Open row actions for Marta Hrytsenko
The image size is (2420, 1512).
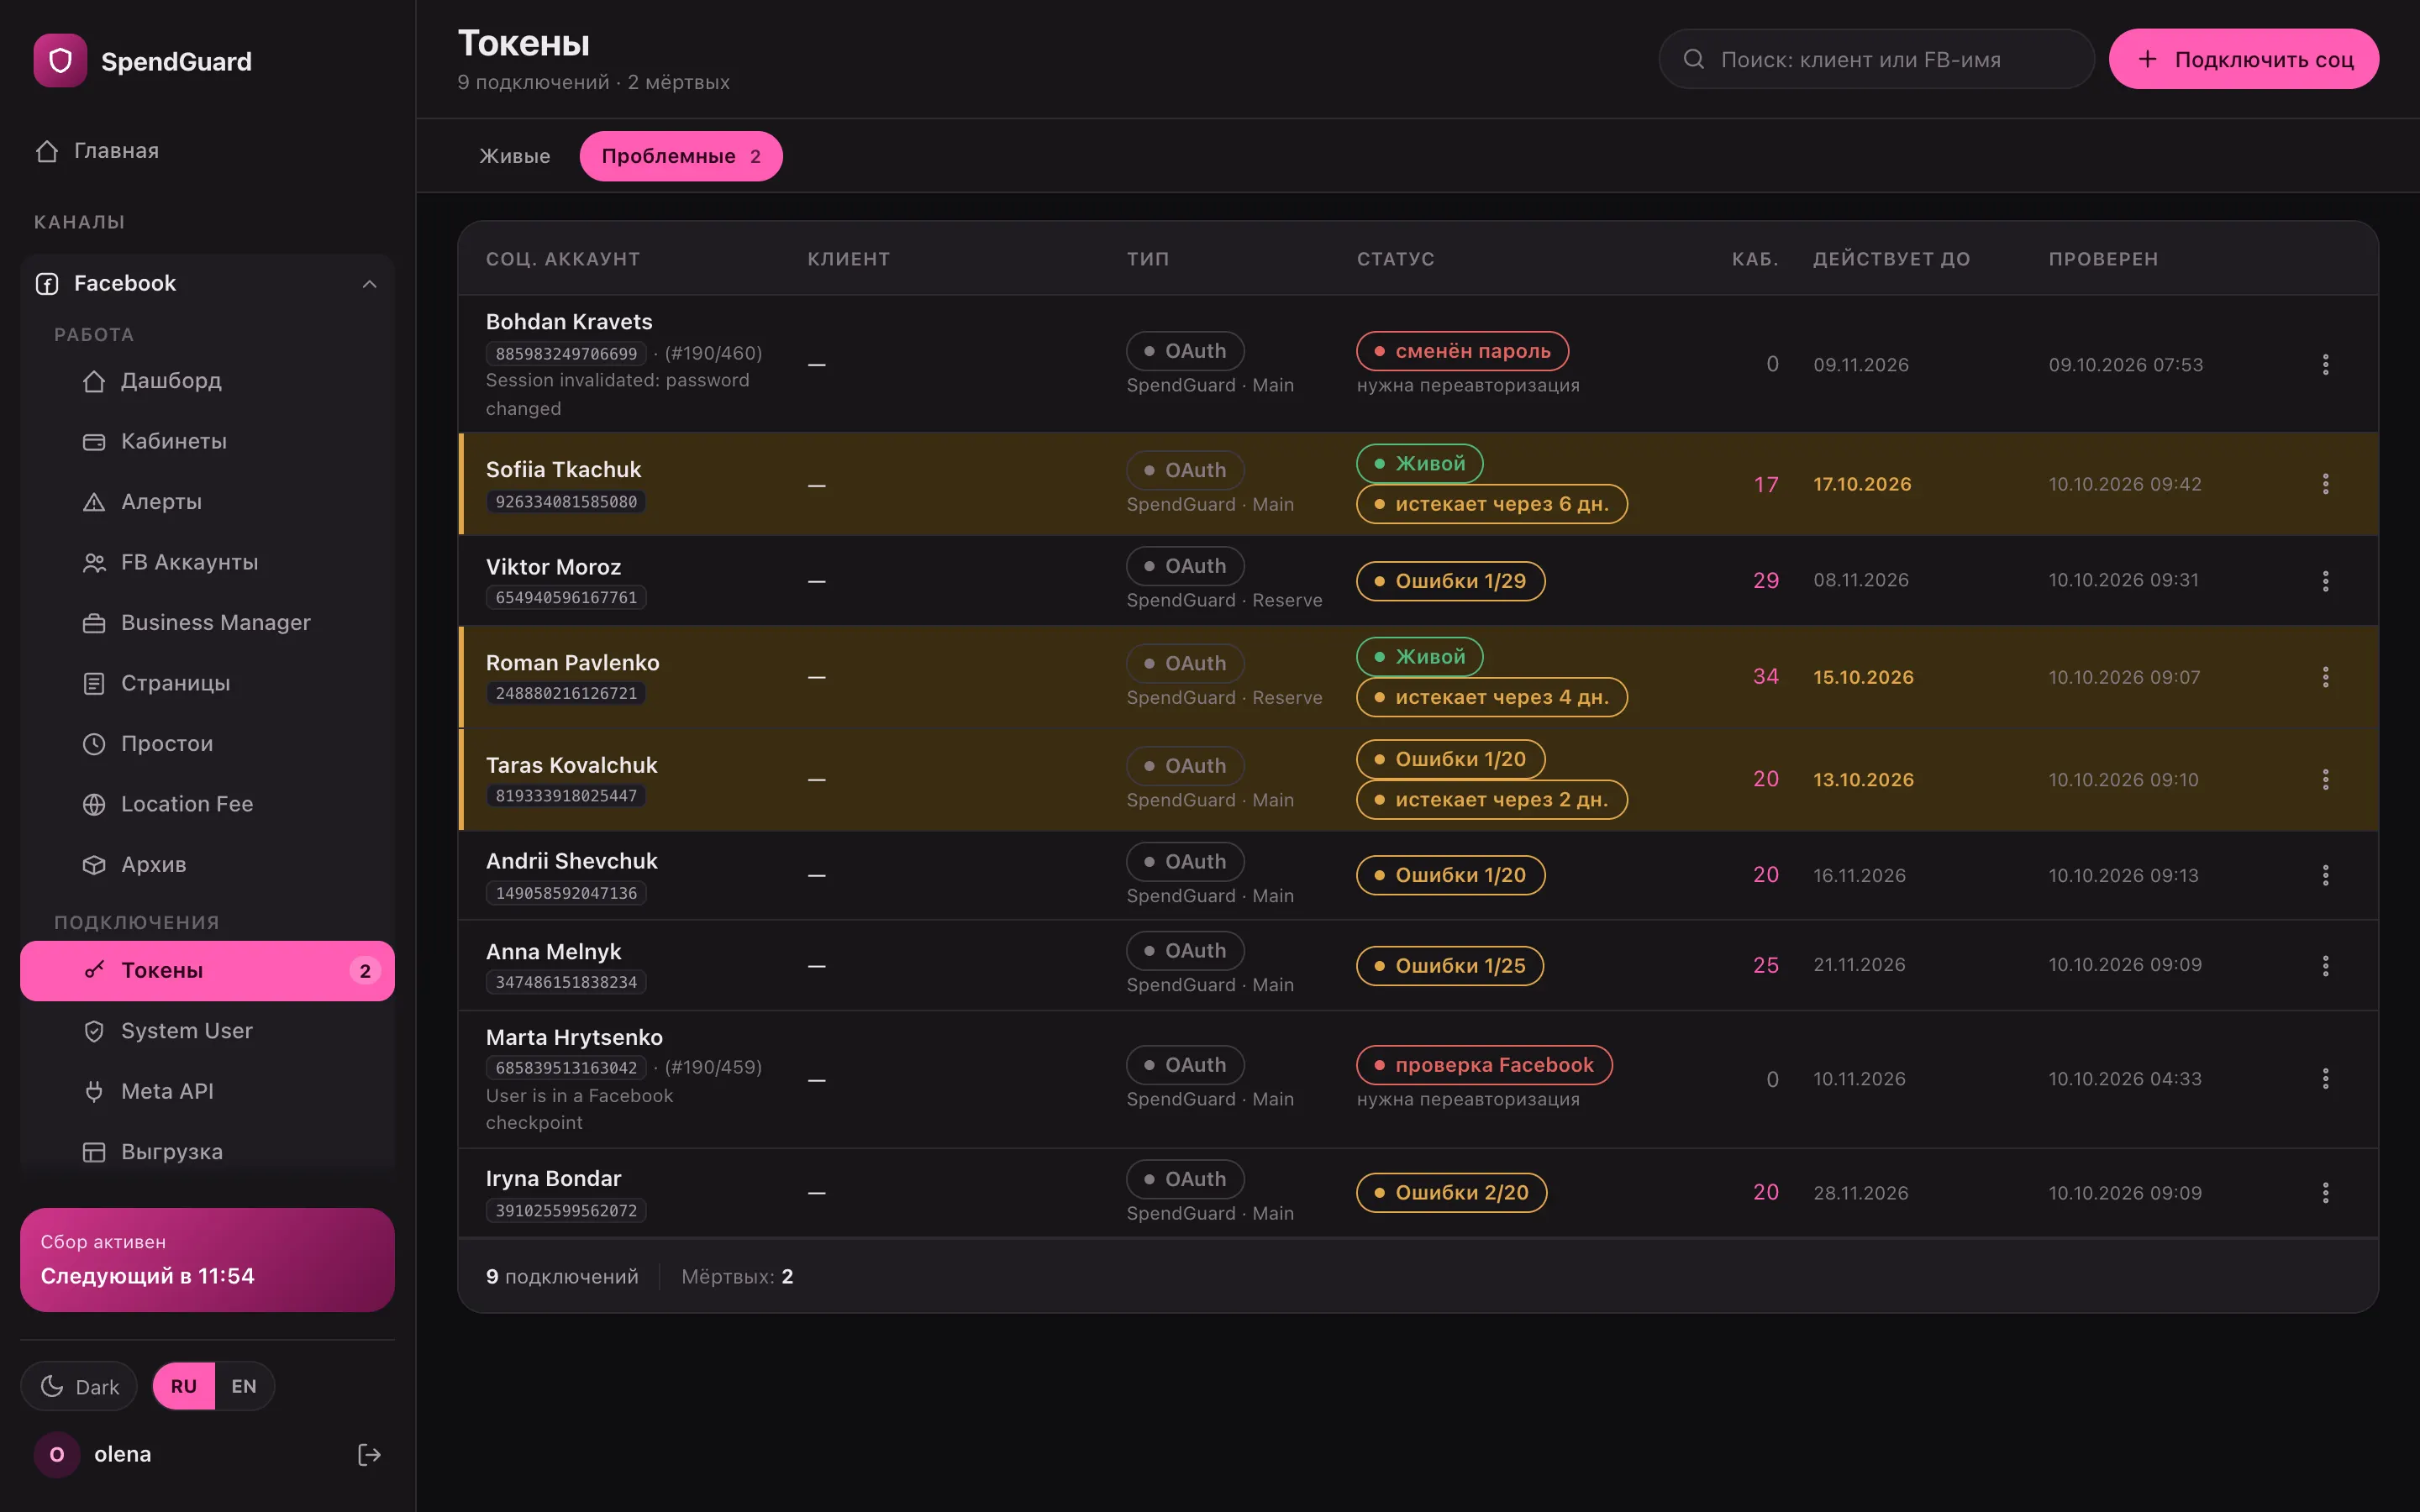(x=2325, y=1079)
